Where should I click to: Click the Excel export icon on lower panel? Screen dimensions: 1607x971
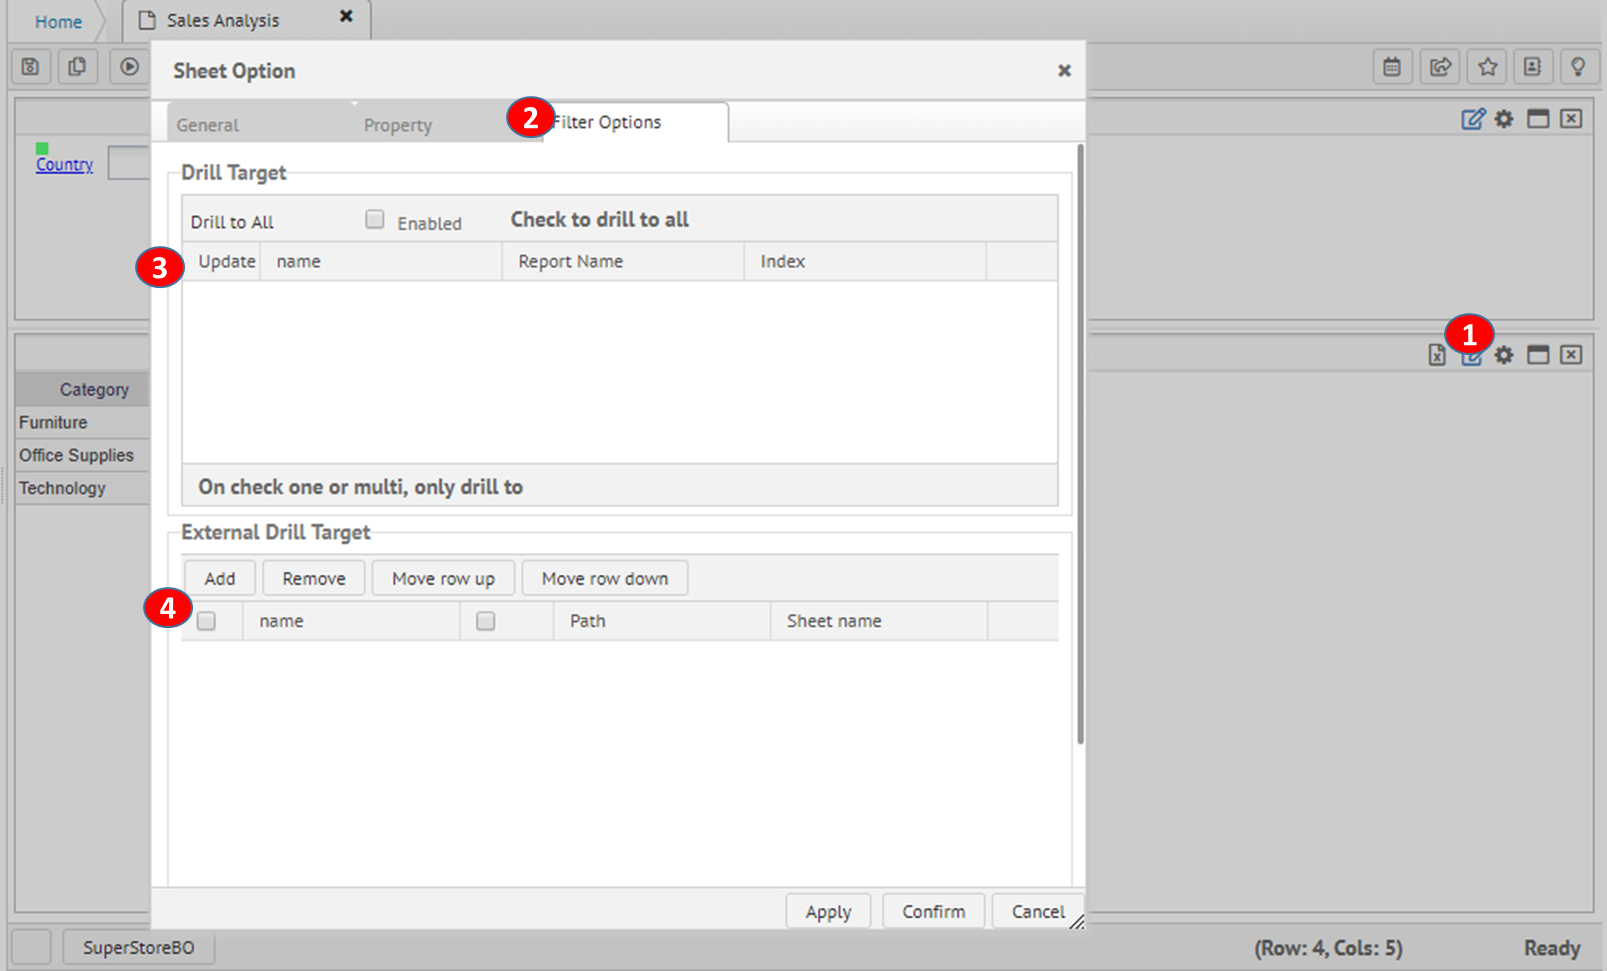[x=1436, y=355]
